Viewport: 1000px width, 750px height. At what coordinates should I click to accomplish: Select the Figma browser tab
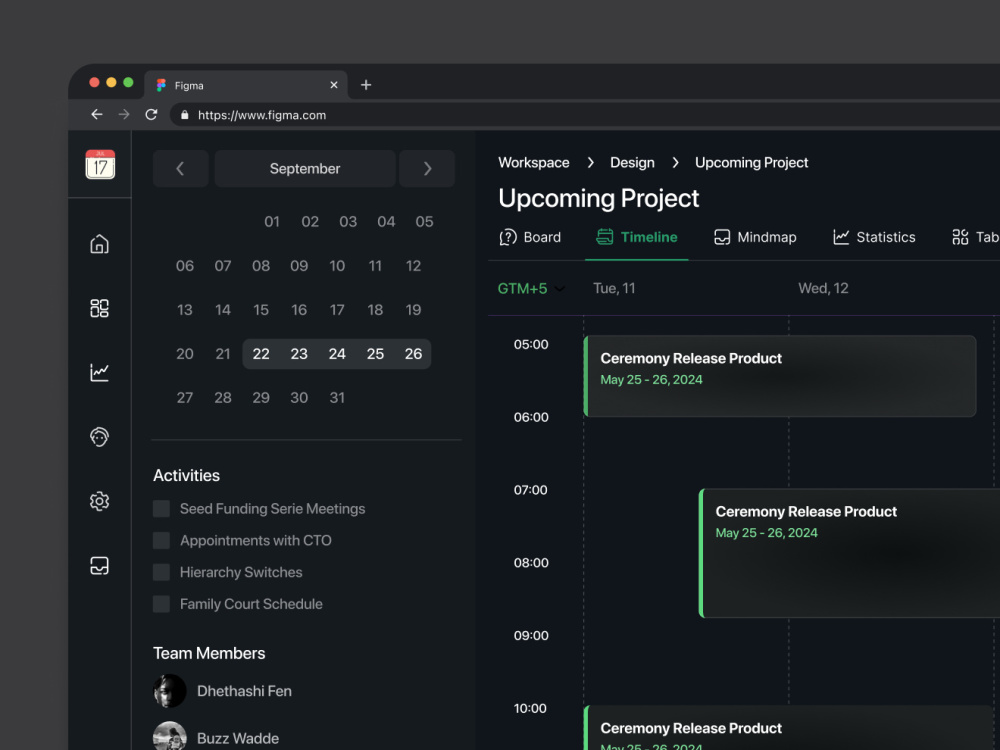[247, 85]
